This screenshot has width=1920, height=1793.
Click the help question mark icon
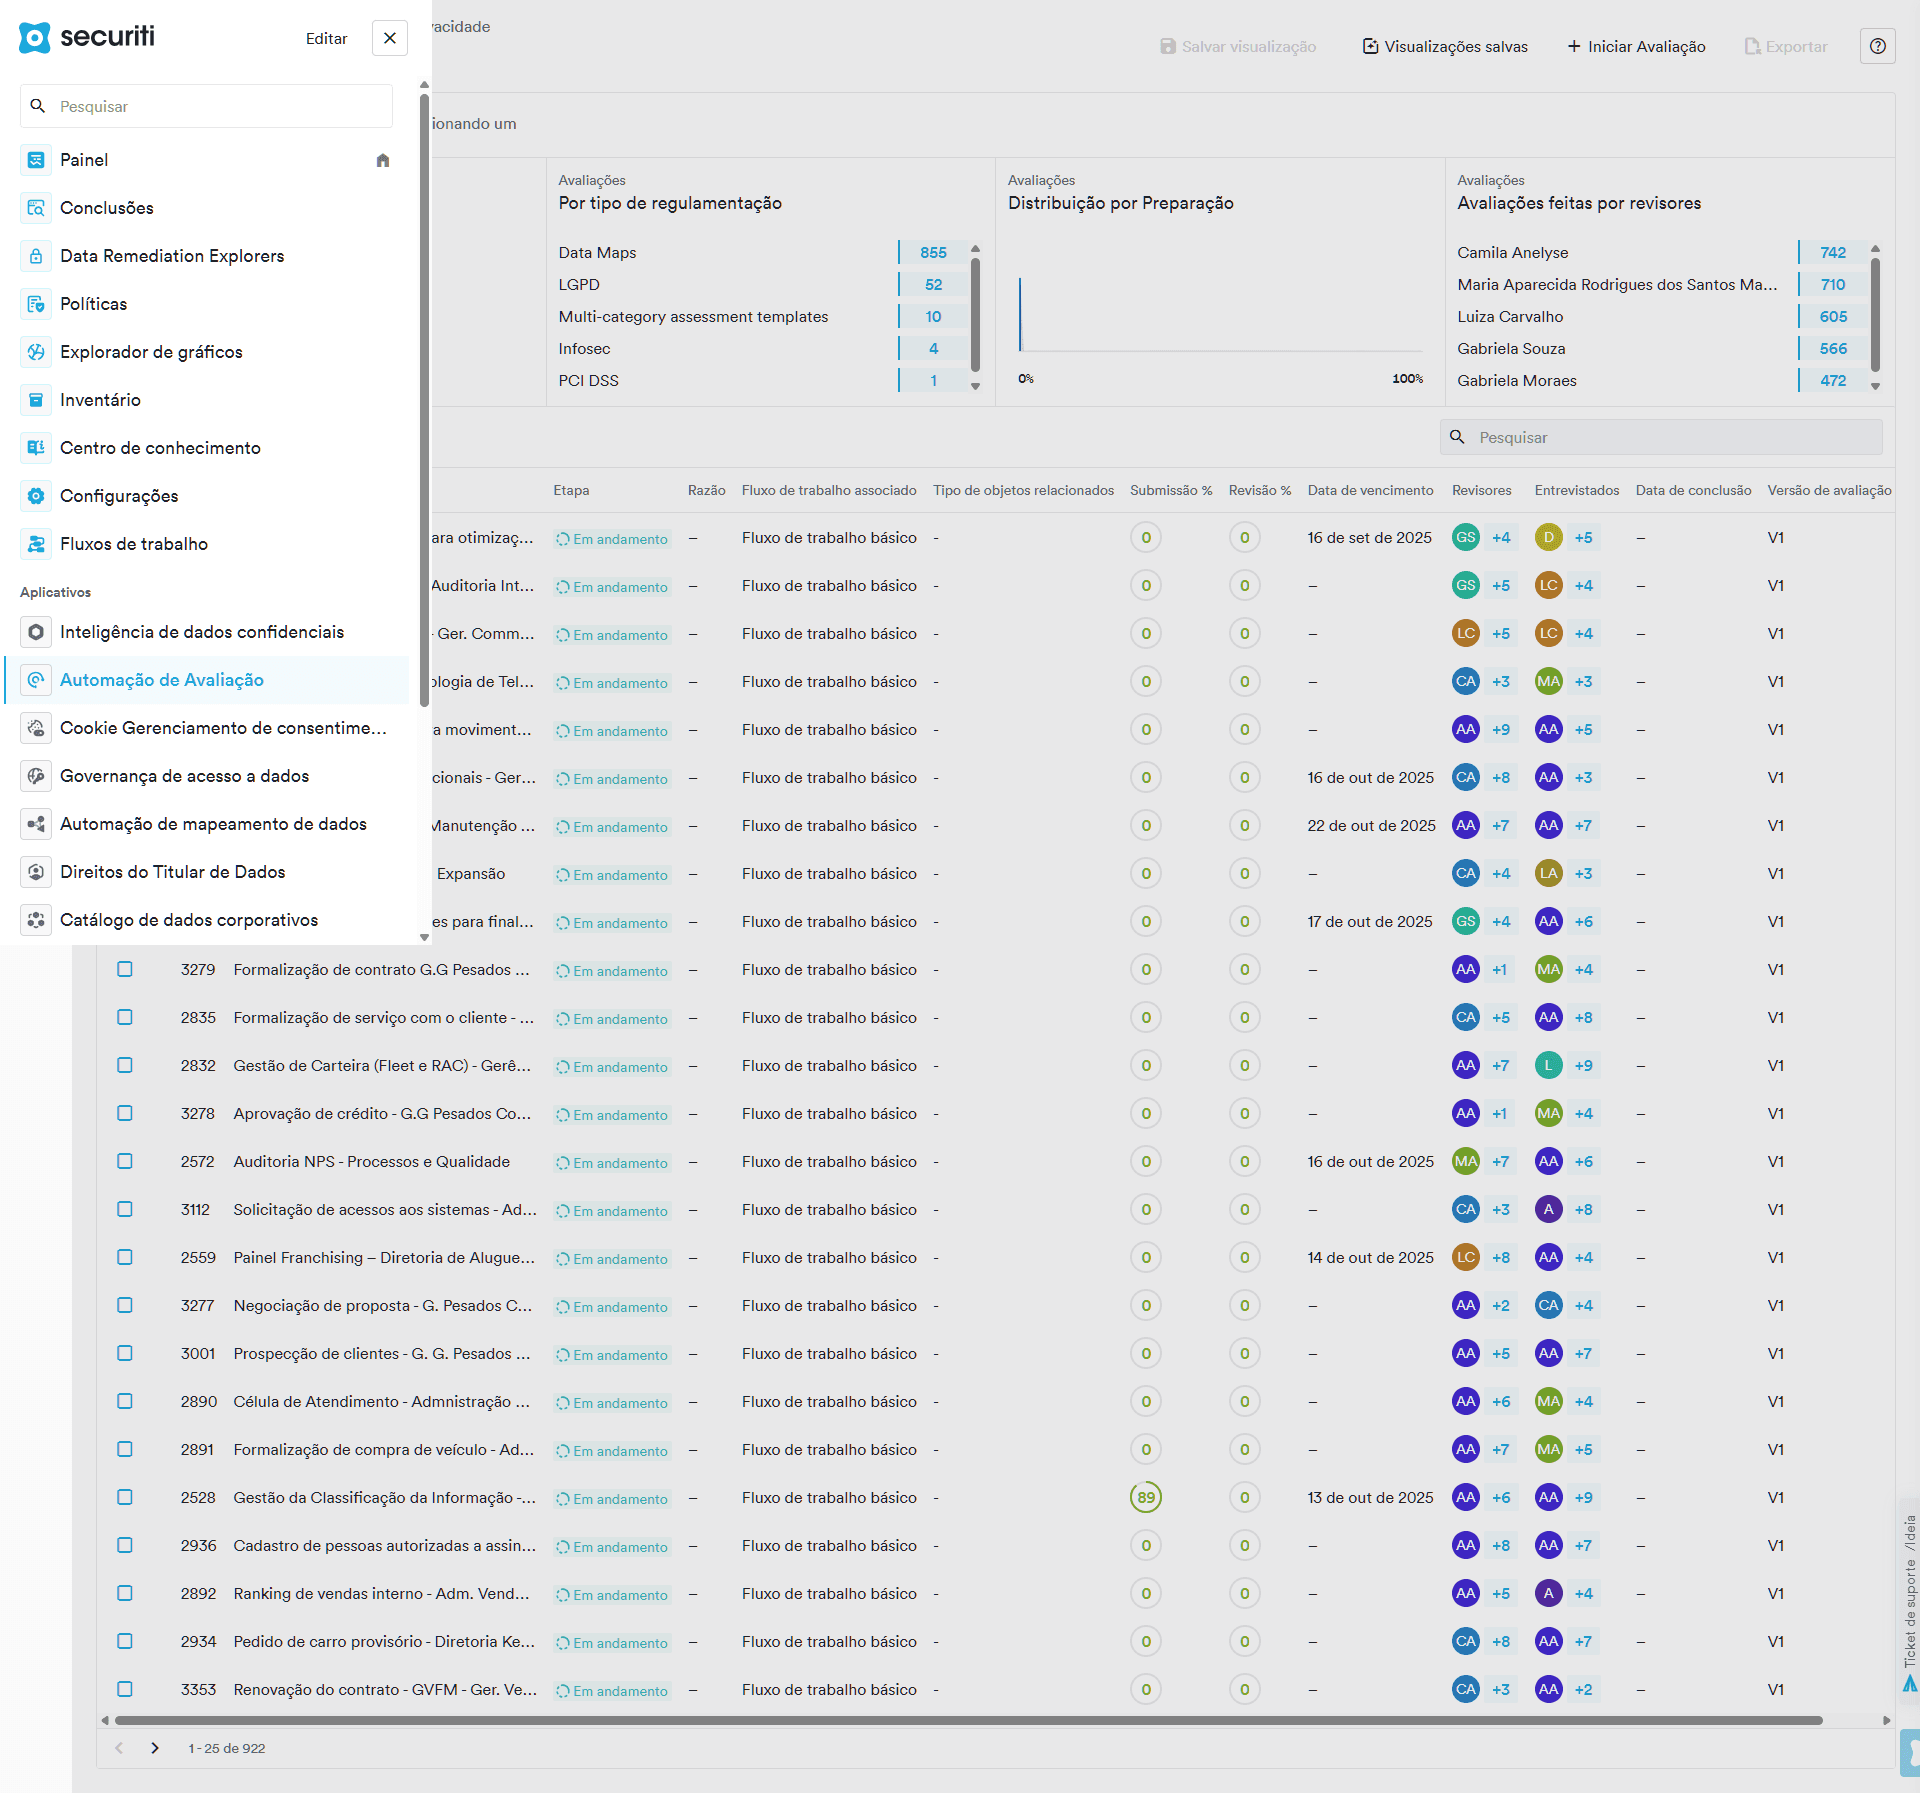(x=1877, y=46)
